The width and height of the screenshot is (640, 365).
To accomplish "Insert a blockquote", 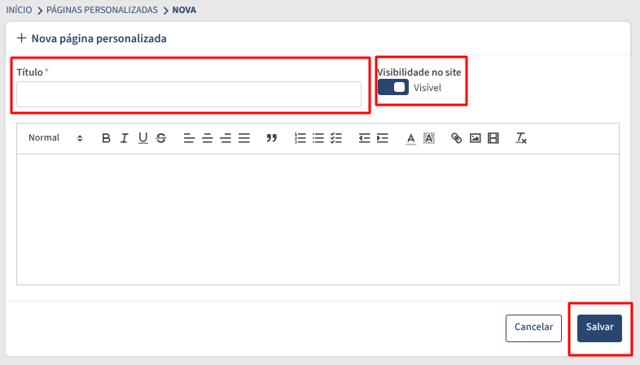I will click(x=272, y=138).
